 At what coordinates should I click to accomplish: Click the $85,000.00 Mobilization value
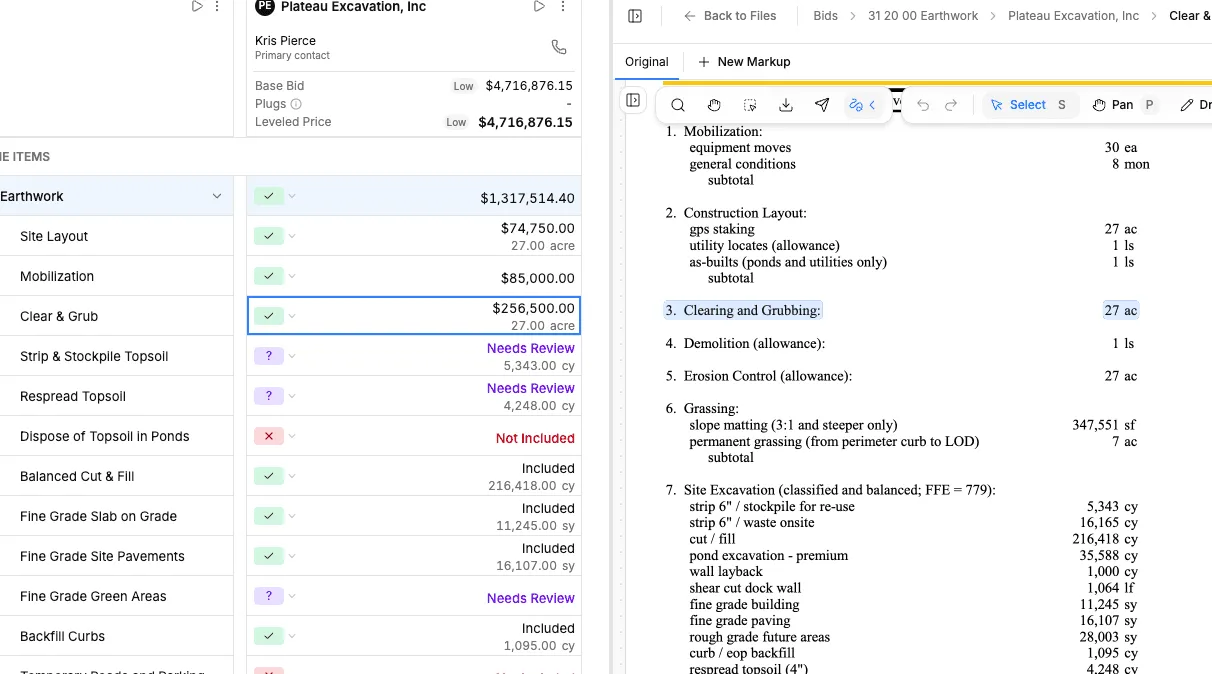(538, 278)
